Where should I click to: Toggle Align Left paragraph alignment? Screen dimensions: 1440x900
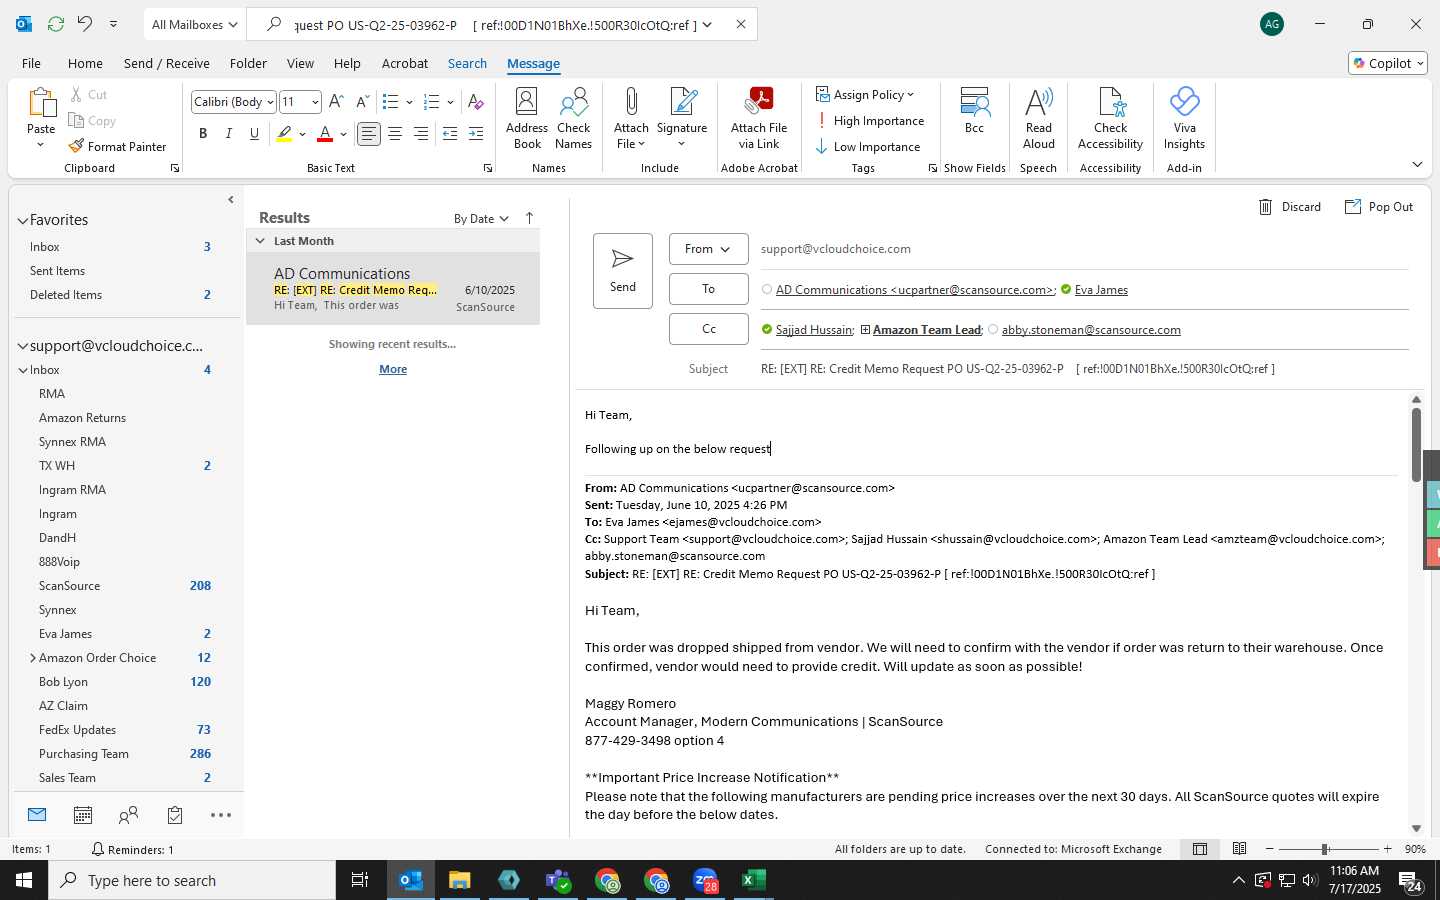369,134
